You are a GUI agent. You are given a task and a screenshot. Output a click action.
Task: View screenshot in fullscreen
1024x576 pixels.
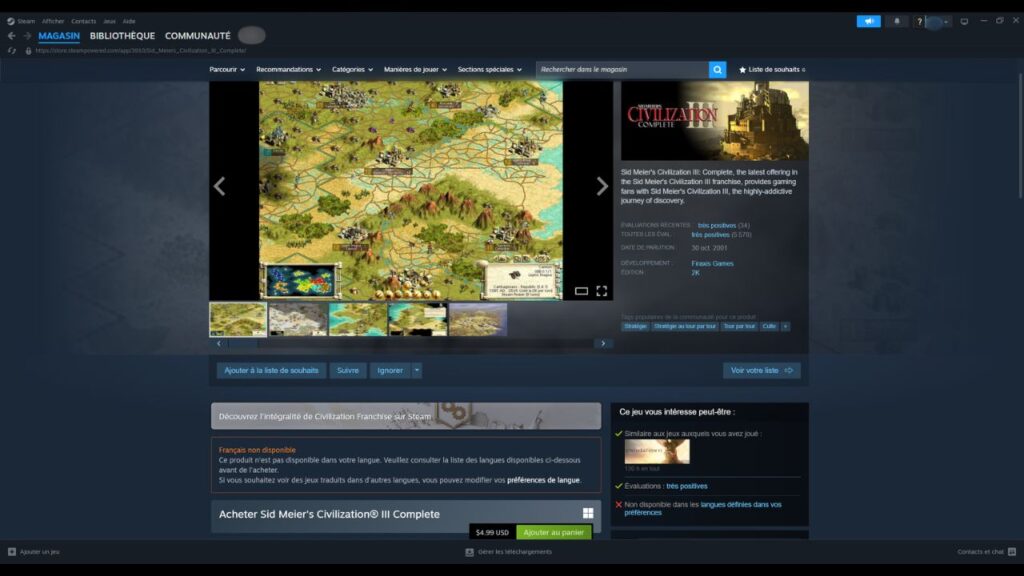(601, 291)
